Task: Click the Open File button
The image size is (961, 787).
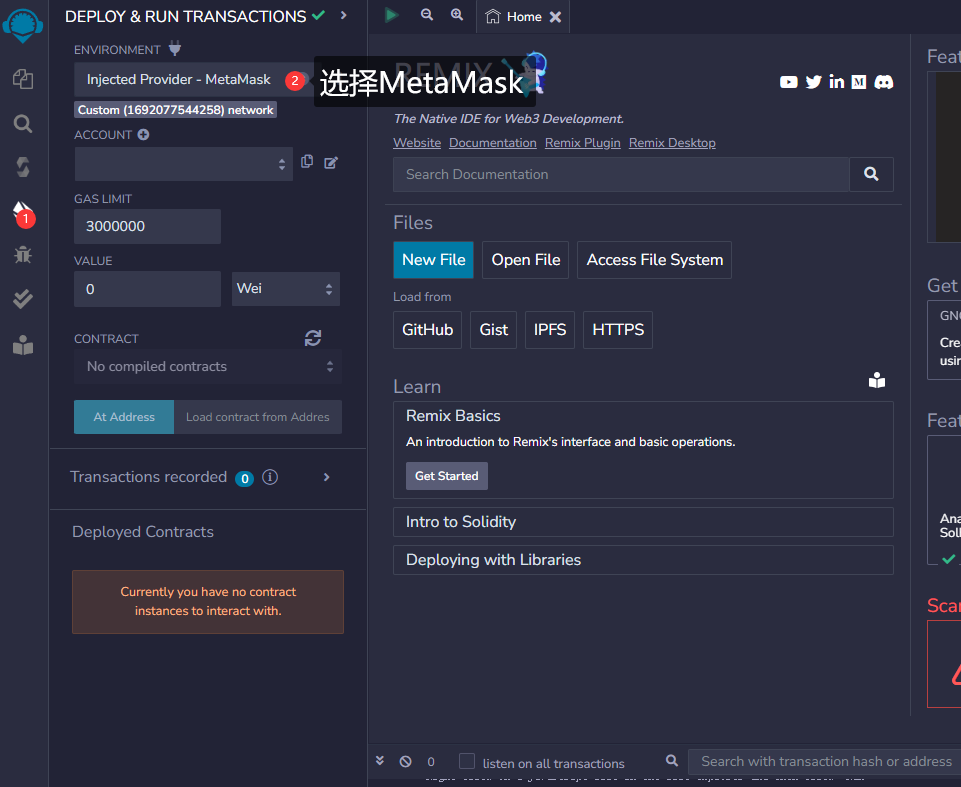Action: [x=525, y=260]
